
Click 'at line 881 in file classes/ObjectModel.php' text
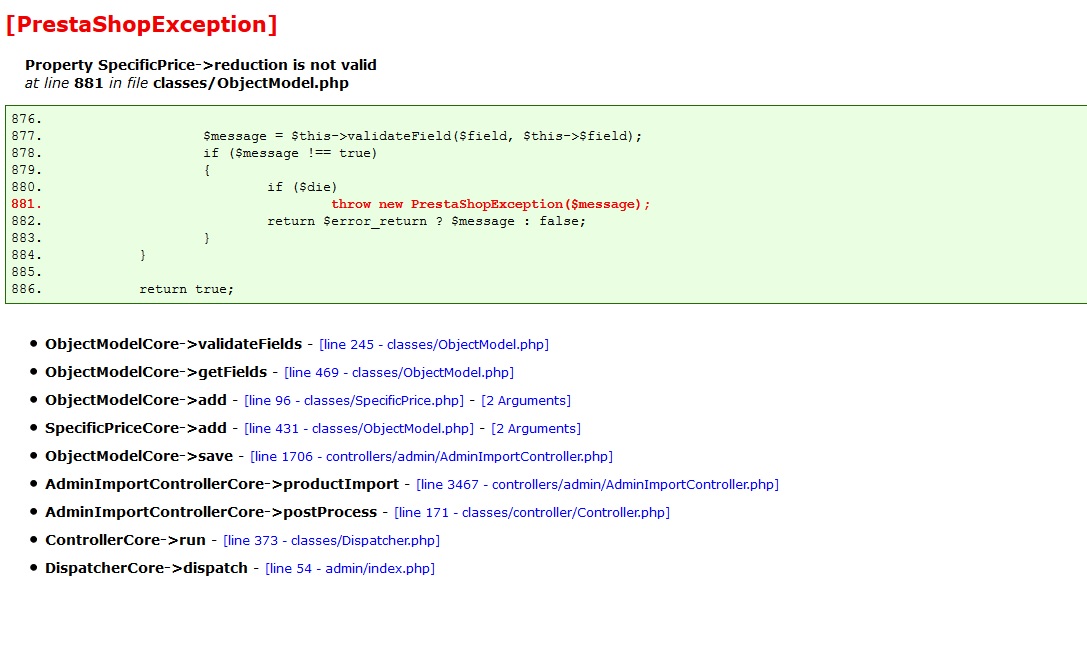186,83
